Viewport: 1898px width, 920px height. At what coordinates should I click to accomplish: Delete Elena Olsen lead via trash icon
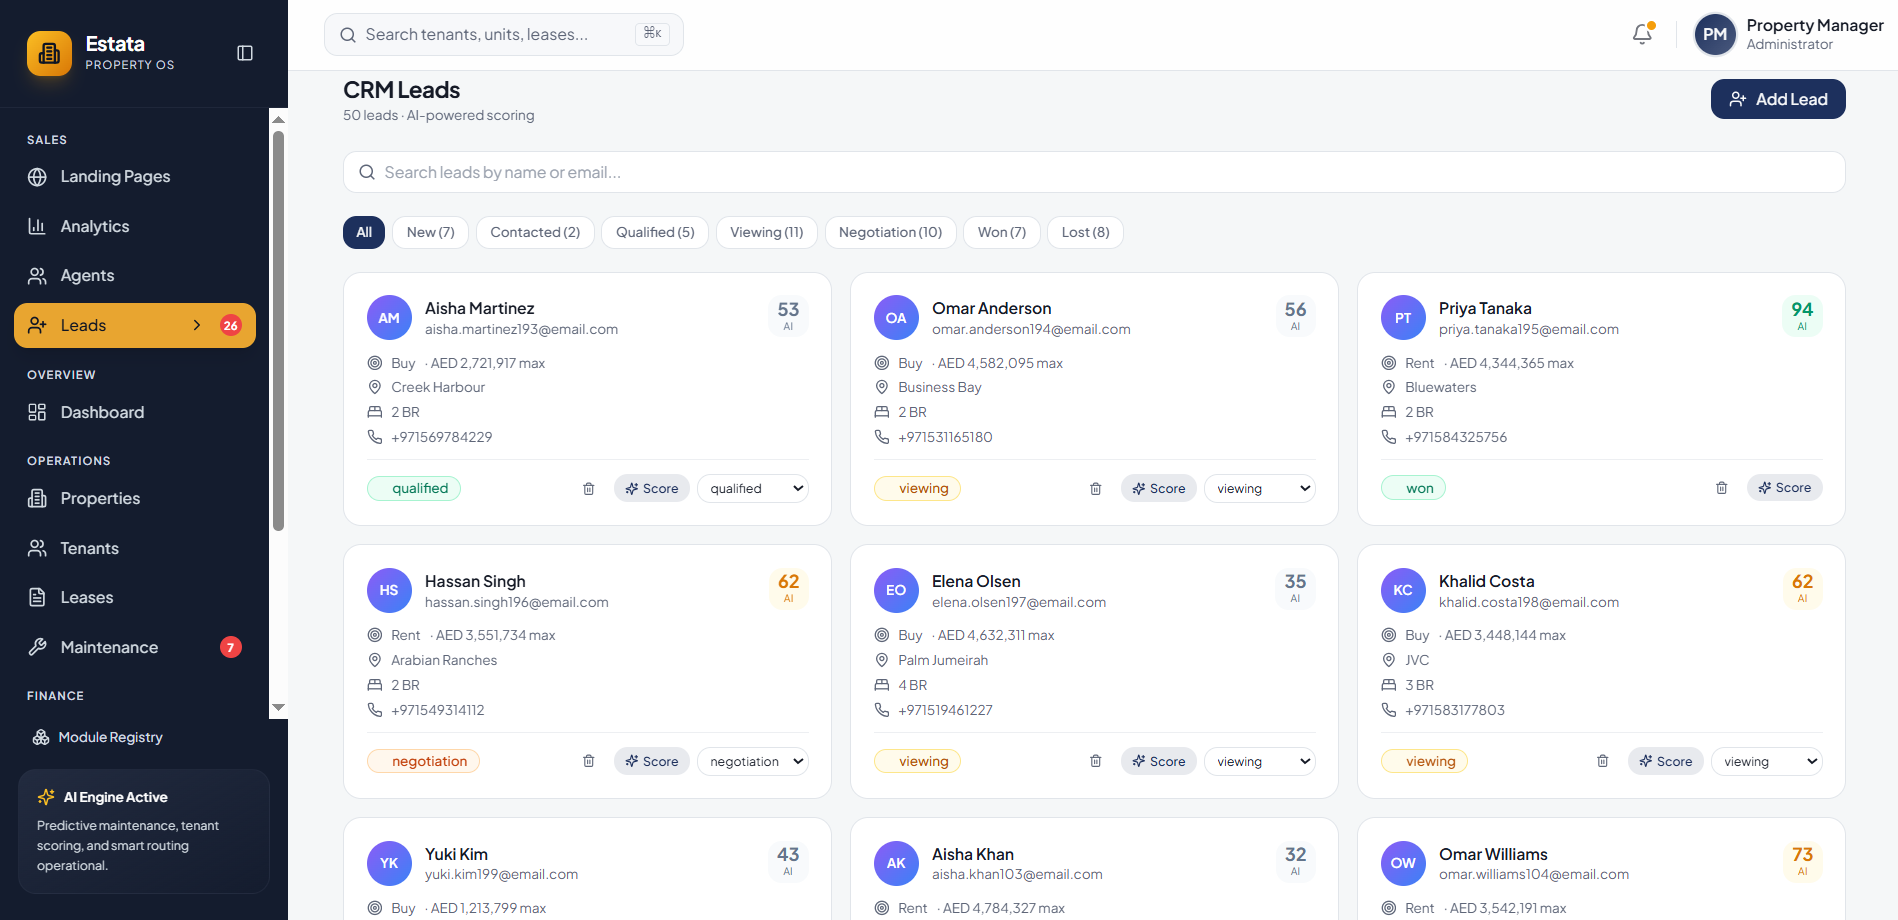pos(1096,761)
